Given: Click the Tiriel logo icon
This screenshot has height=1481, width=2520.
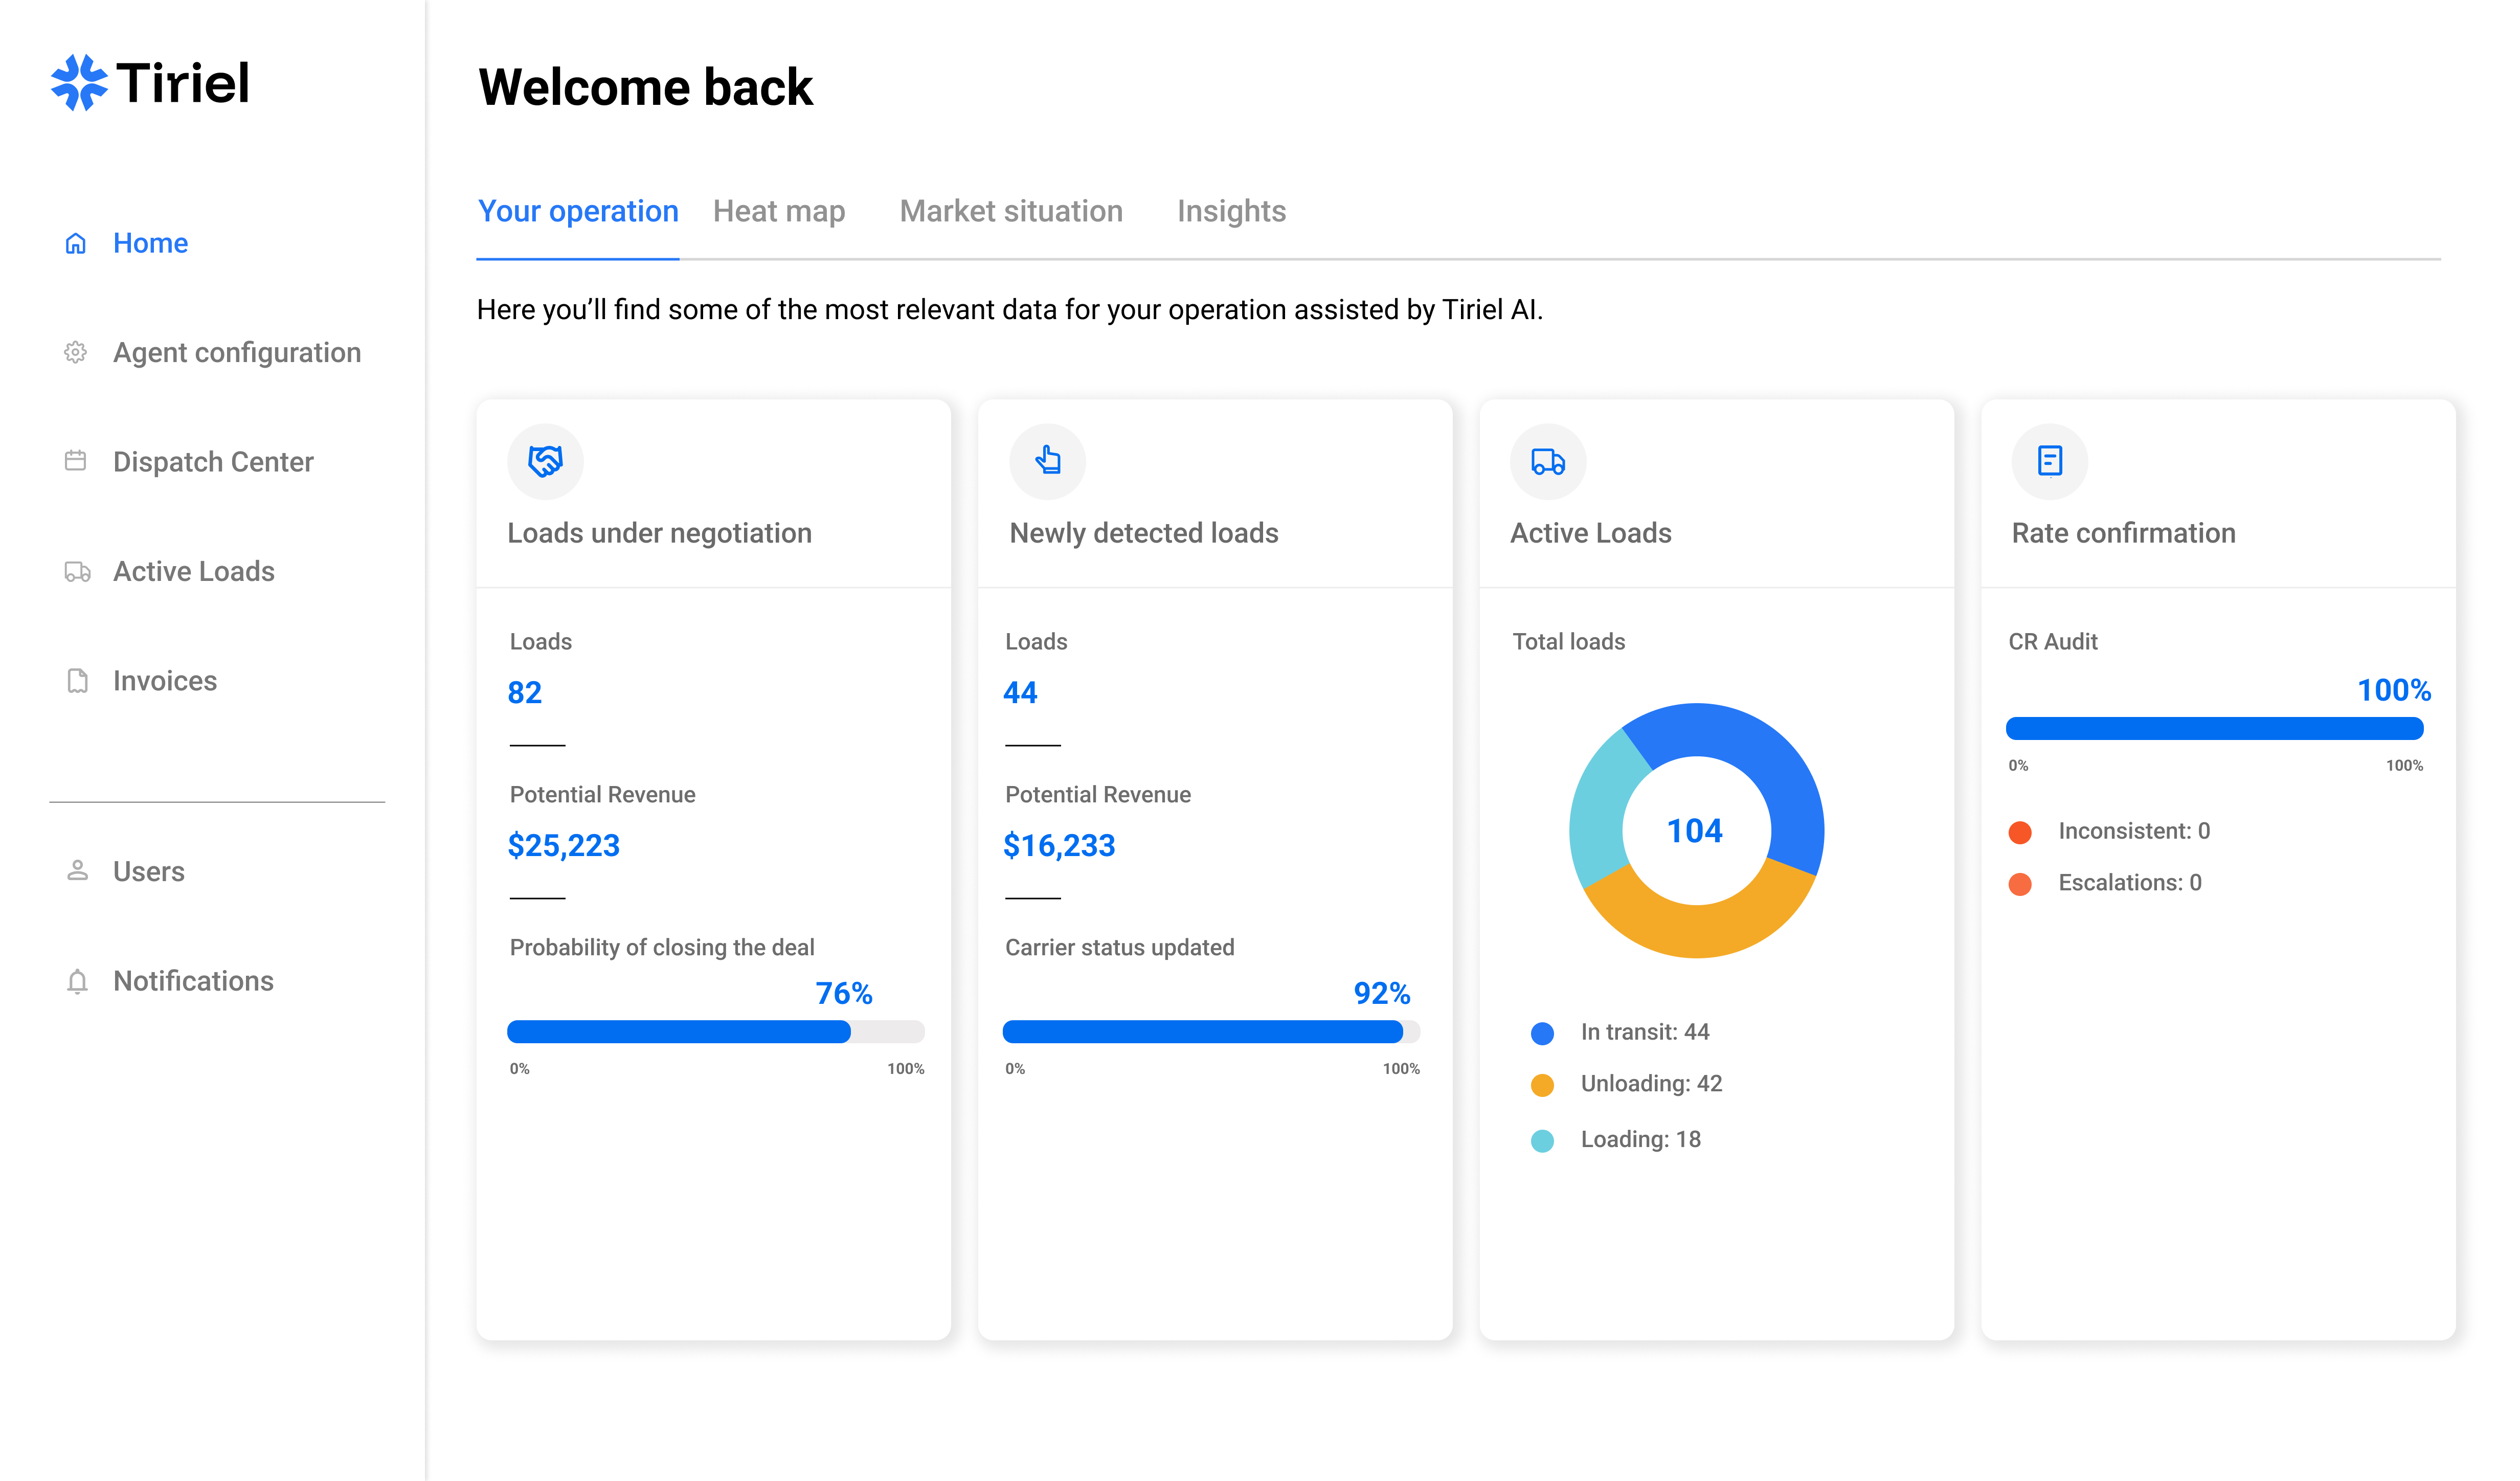Looking at the screenshot, I should [x=79, y=83].
